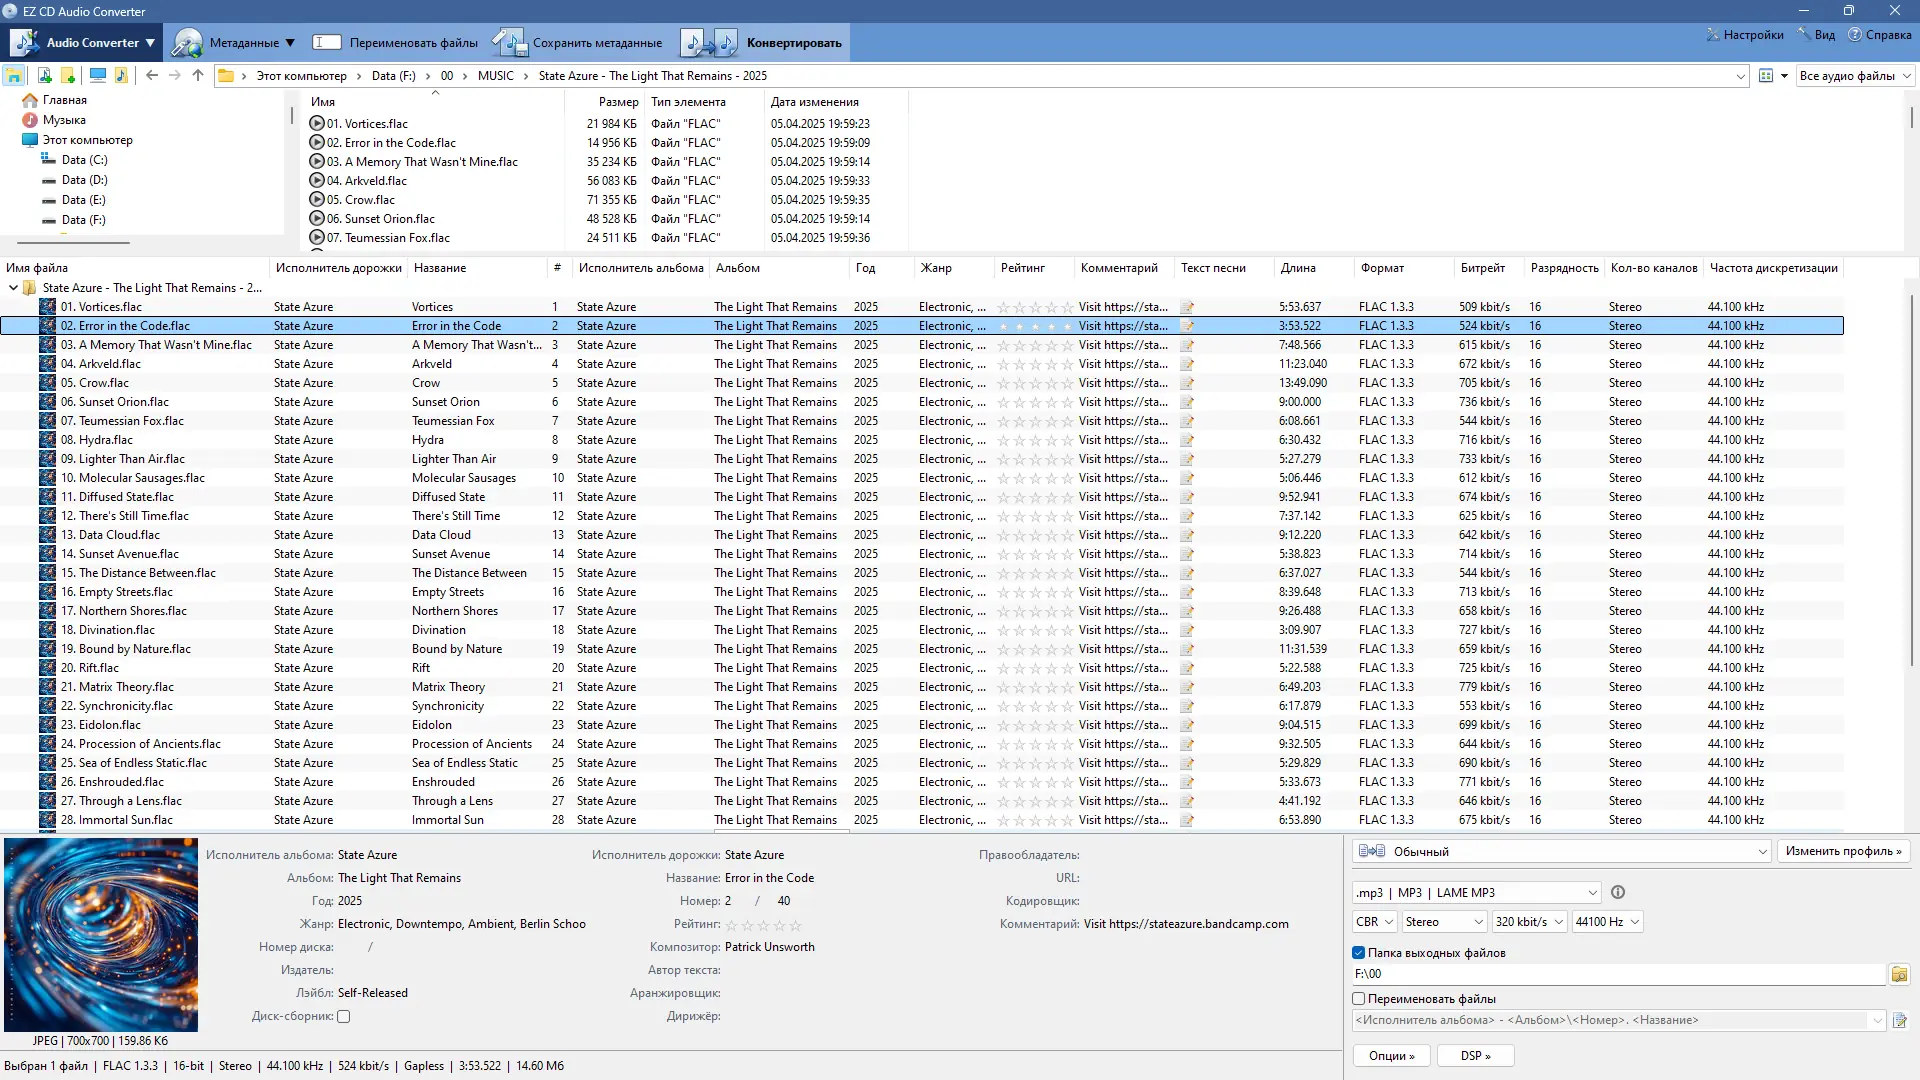
Task: Uncheck the Папка выходных файлов checkbox
Action: tap(1358, 953)
